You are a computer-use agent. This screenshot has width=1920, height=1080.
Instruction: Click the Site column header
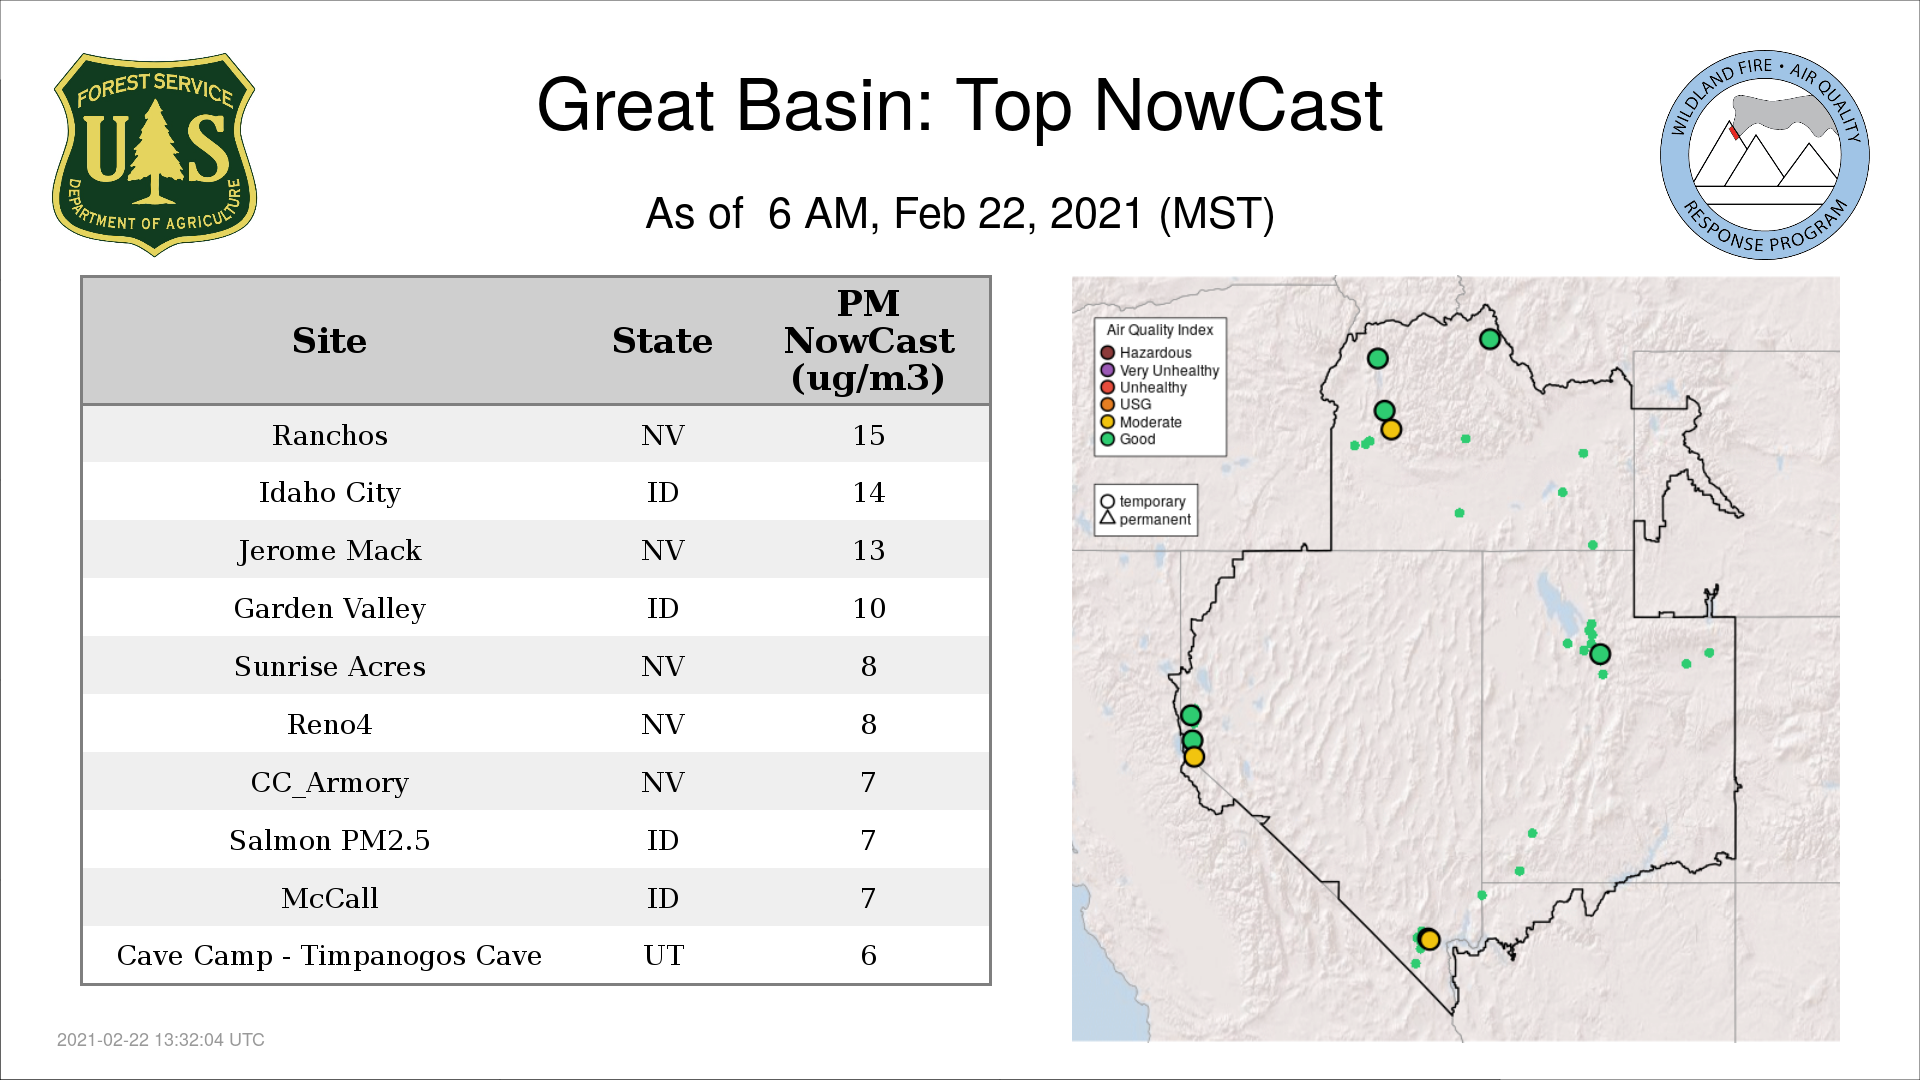pos(329,341)
